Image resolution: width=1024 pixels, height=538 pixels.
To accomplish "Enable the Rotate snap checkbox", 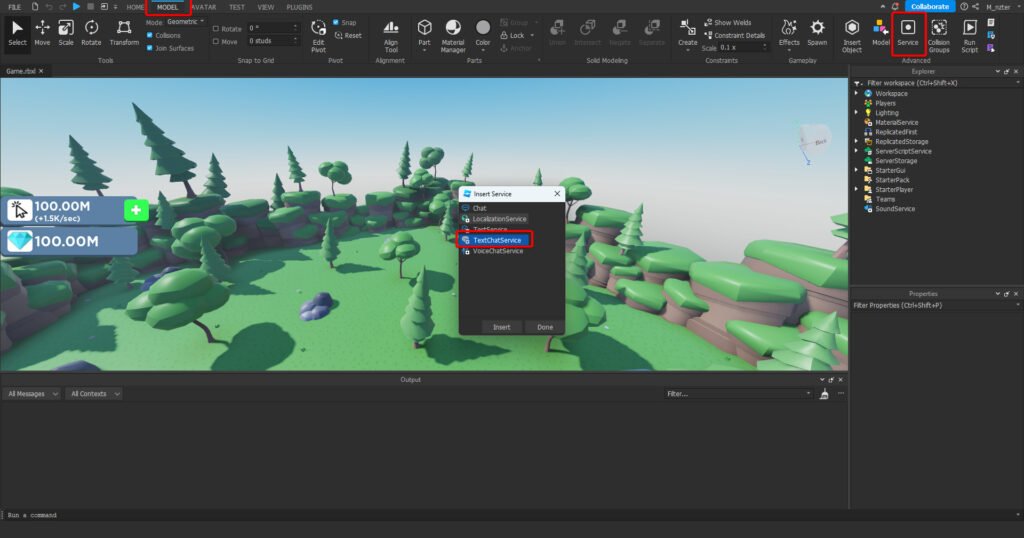I will coord(216,29).
